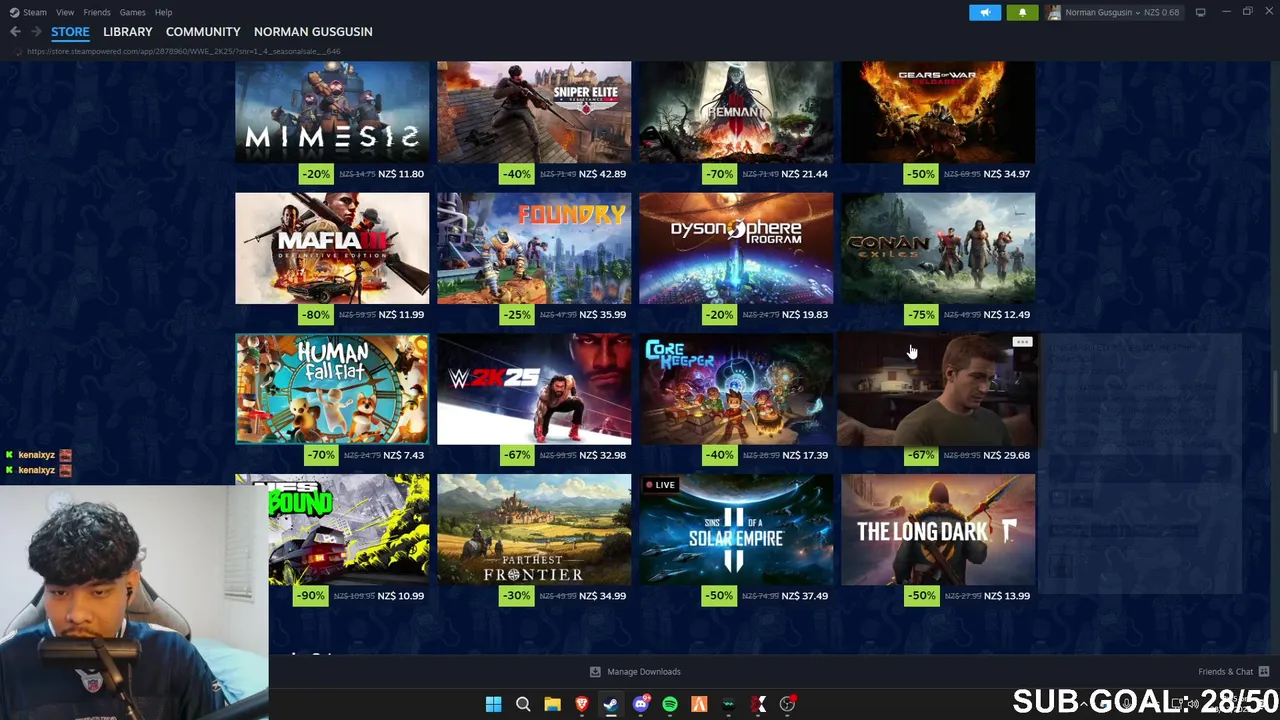Click the NZ$ 34.99 Farthest Frontier price
The height and width of the screenshot is (720, 1280).
(x=602, y=596)
